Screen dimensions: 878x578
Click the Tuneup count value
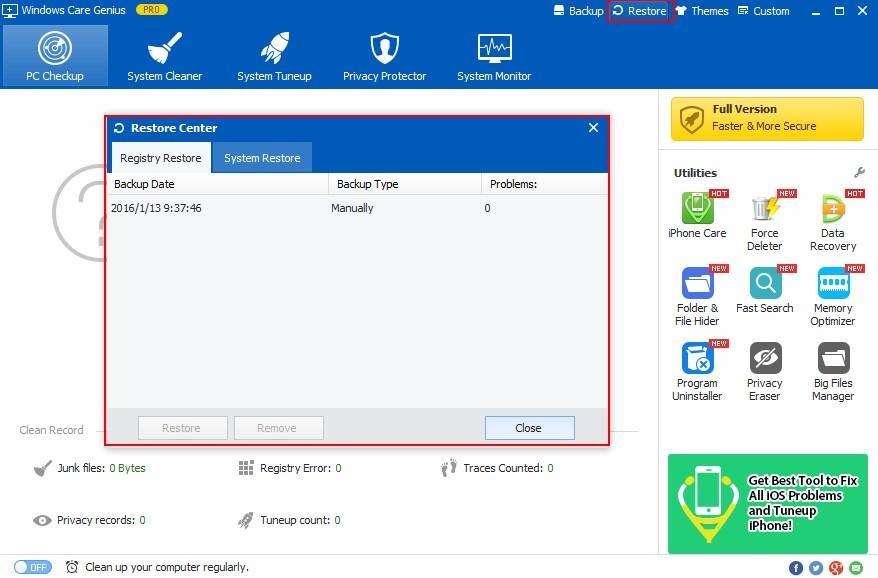[x=337, y=520]
